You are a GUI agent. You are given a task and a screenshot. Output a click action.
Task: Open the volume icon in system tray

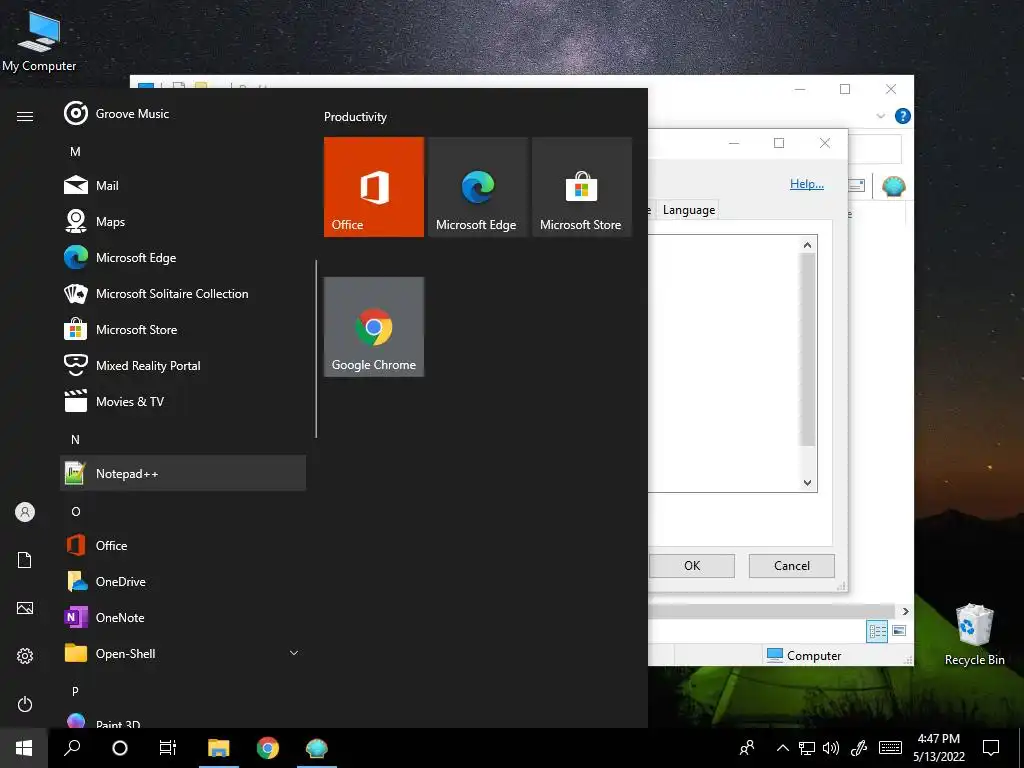[x=831, y=748]
